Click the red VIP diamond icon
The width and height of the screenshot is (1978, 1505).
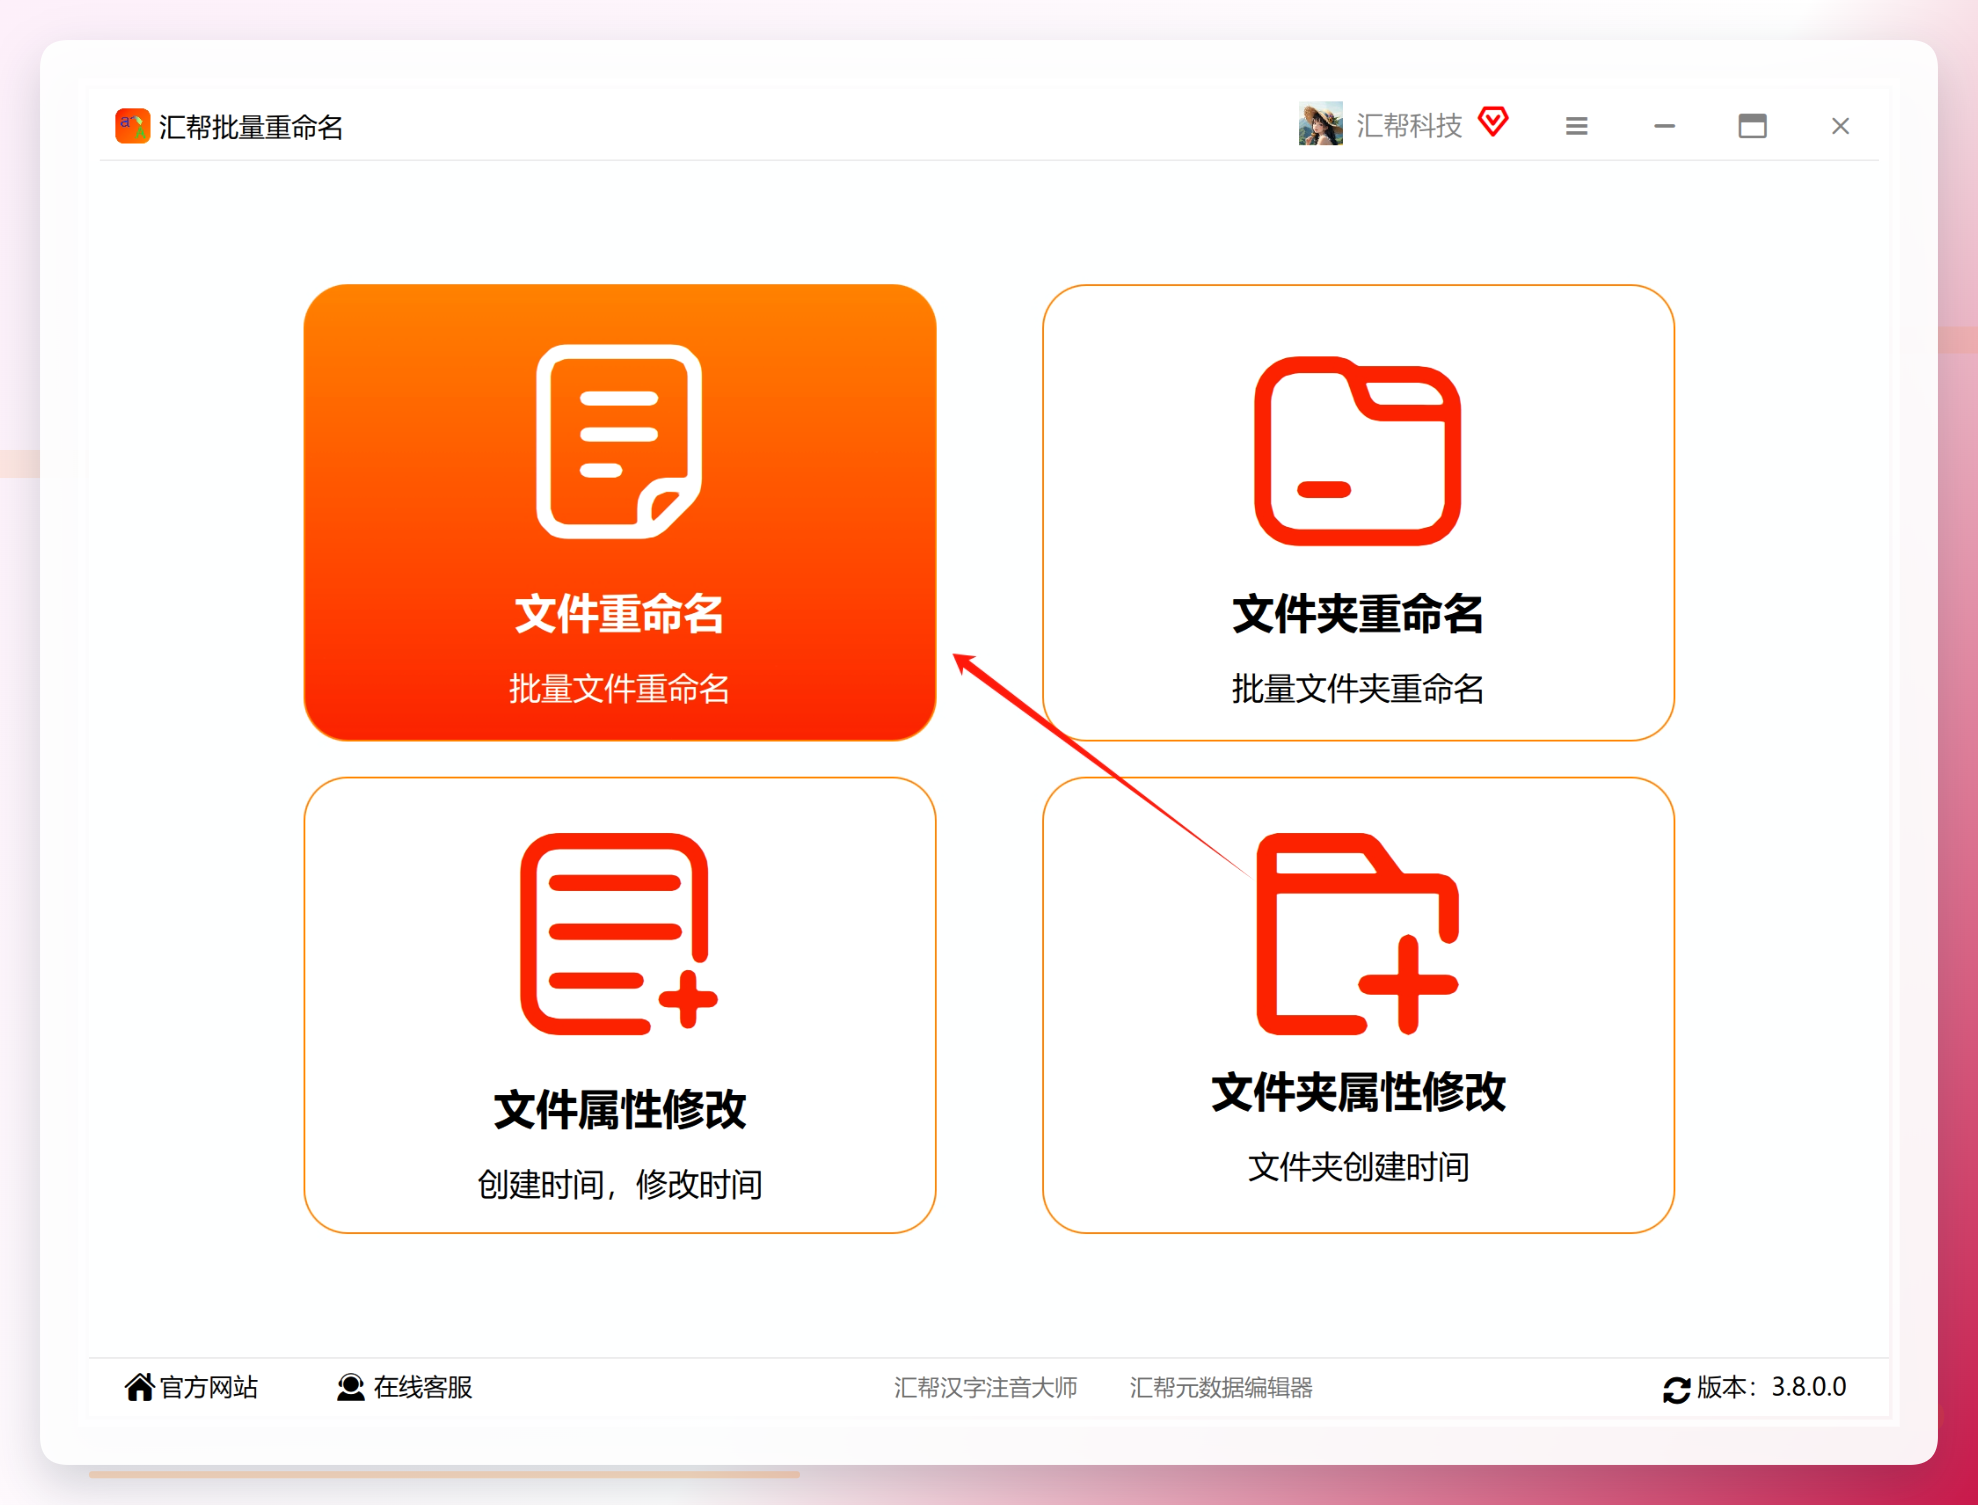[x=1493, y=122]
